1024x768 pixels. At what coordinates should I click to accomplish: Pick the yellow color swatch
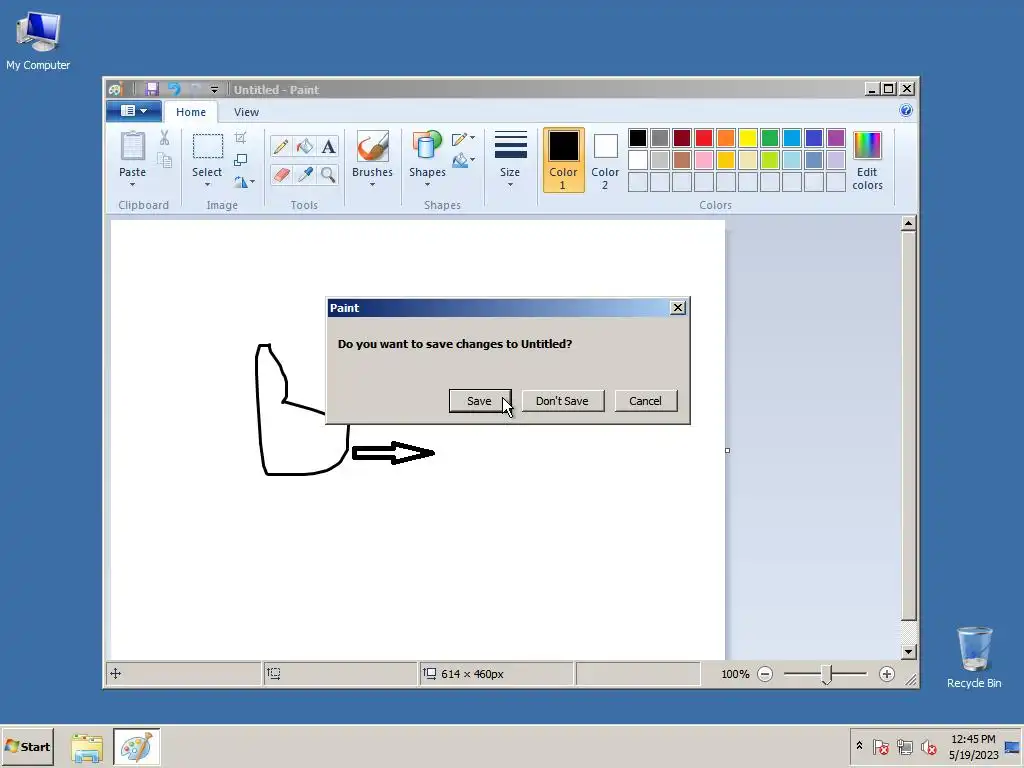pos(748,138)
